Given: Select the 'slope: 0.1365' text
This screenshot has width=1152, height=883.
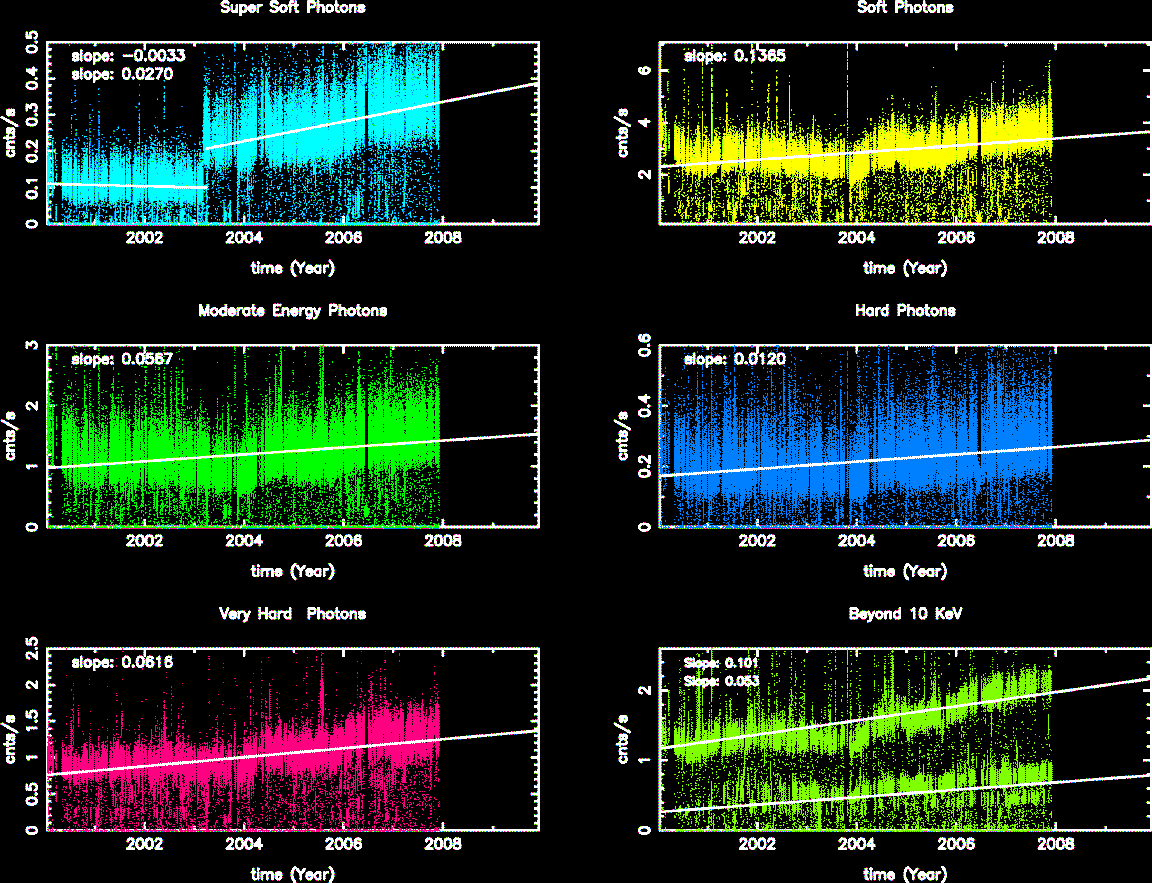Looking at the screenshot, I should coord(734,56).
